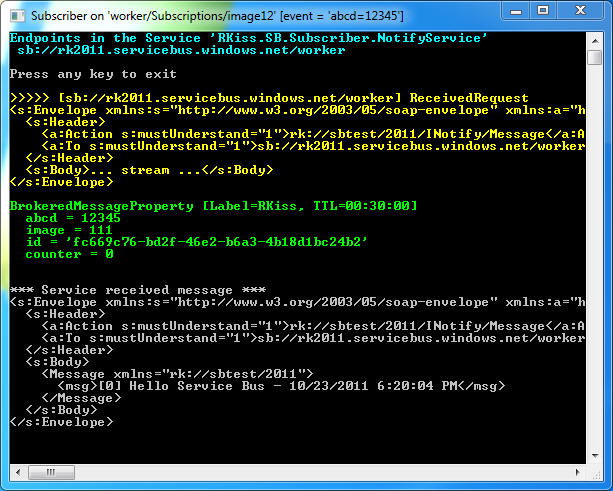Click 'Endpoints in the Service' line
This screenshot has width=613, height=491.
pyautogui.click(x=249, y=38)
